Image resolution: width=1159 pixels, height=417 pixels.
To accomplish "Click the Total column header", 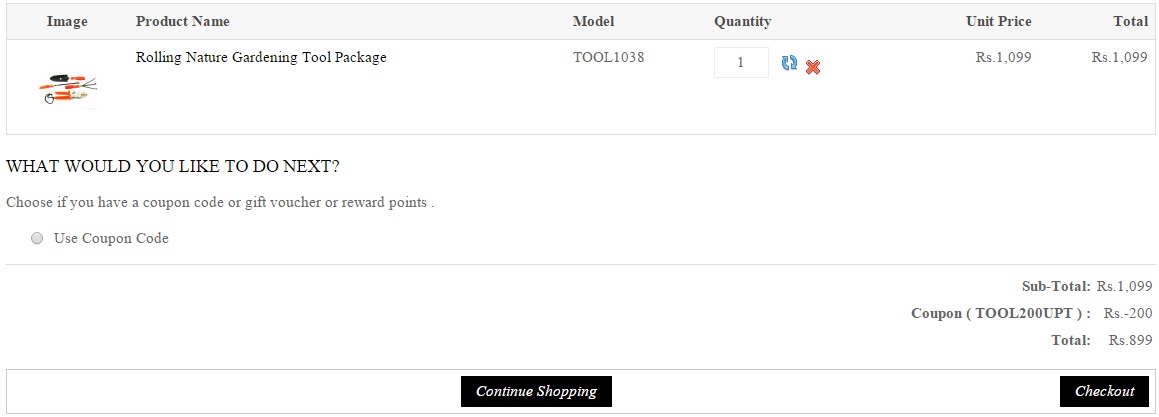I will point(1130,21).
